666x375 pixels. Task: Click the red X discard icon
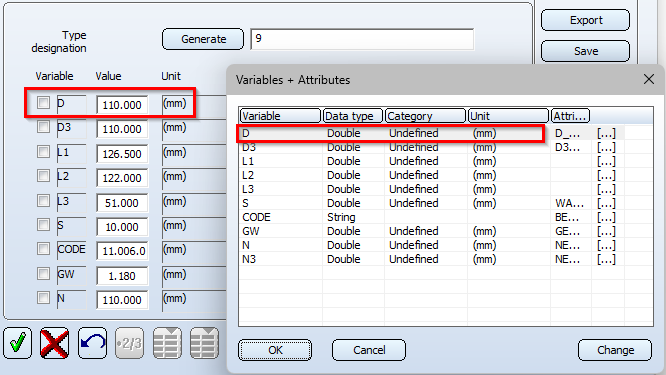(55, 343)
